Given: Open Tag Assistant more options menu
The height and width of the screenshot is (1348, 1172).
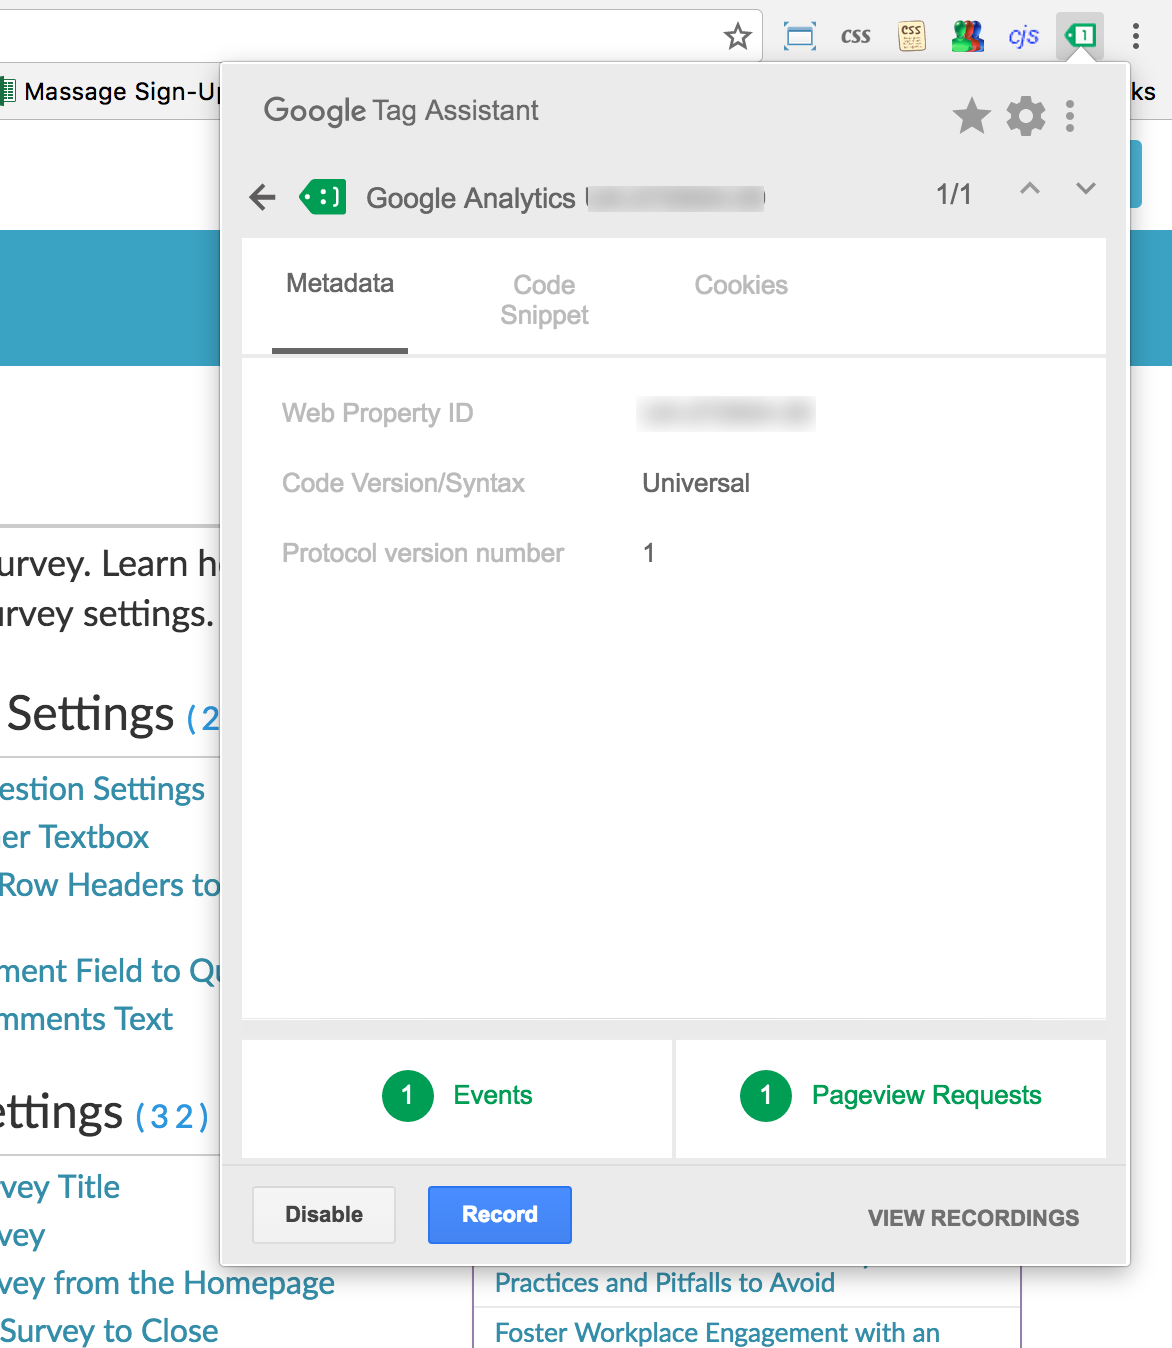Looking at the screenshot, I should [x=1070, y=116].
